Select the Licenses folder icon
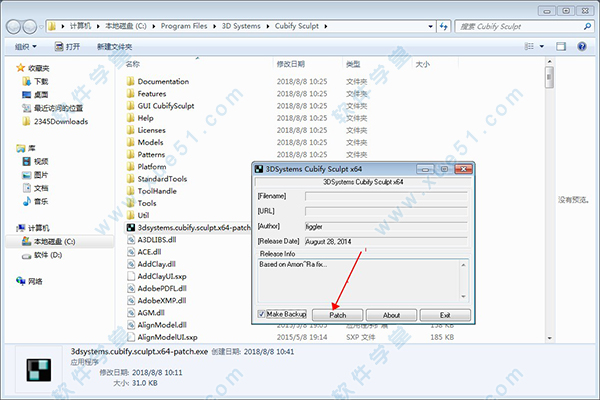Screen dimensions: 600x400 [130, 130]
